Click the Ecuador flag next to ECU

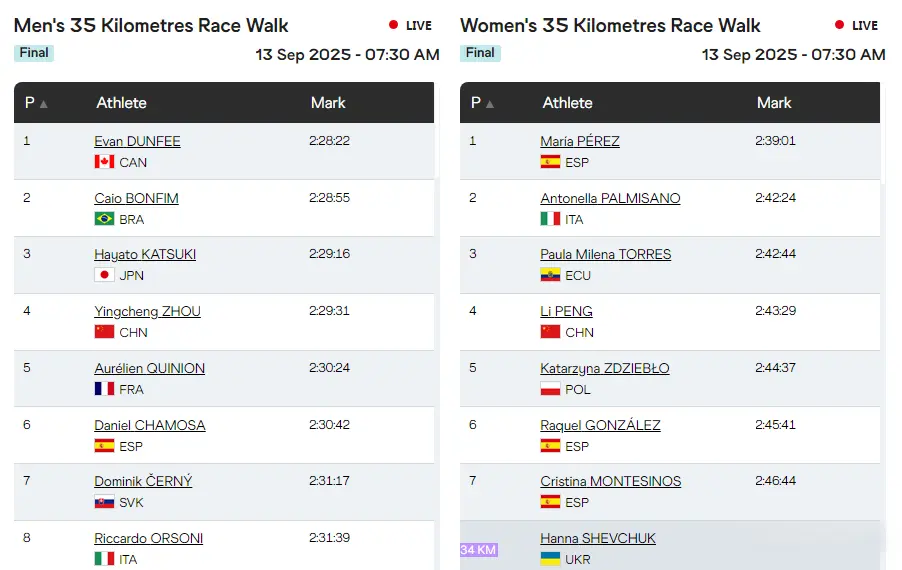point(550,275)
